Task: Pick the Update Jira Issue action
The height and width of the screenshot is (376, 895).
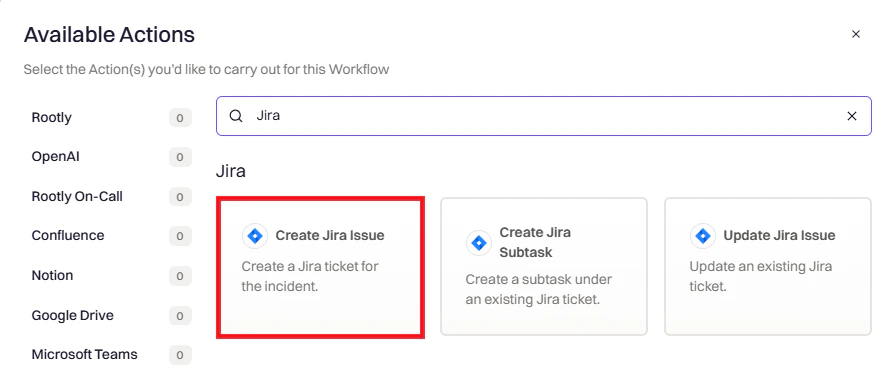Action: click(768, 266)
